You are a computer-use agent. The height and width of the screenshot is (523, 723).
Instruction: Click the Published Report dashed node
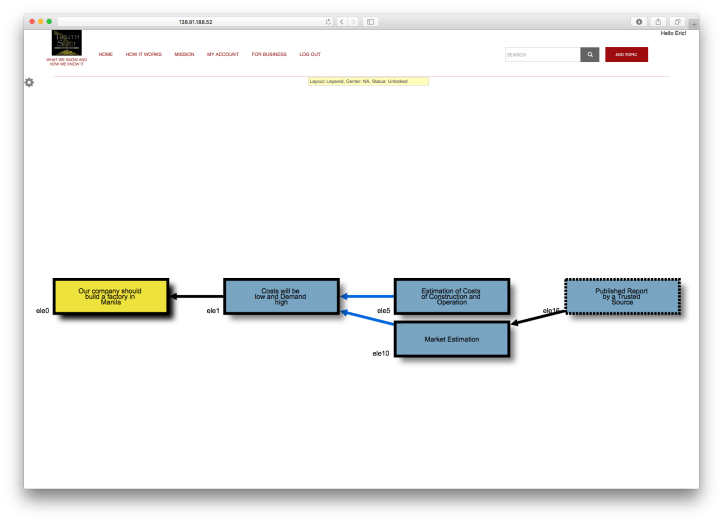point(622,296)
